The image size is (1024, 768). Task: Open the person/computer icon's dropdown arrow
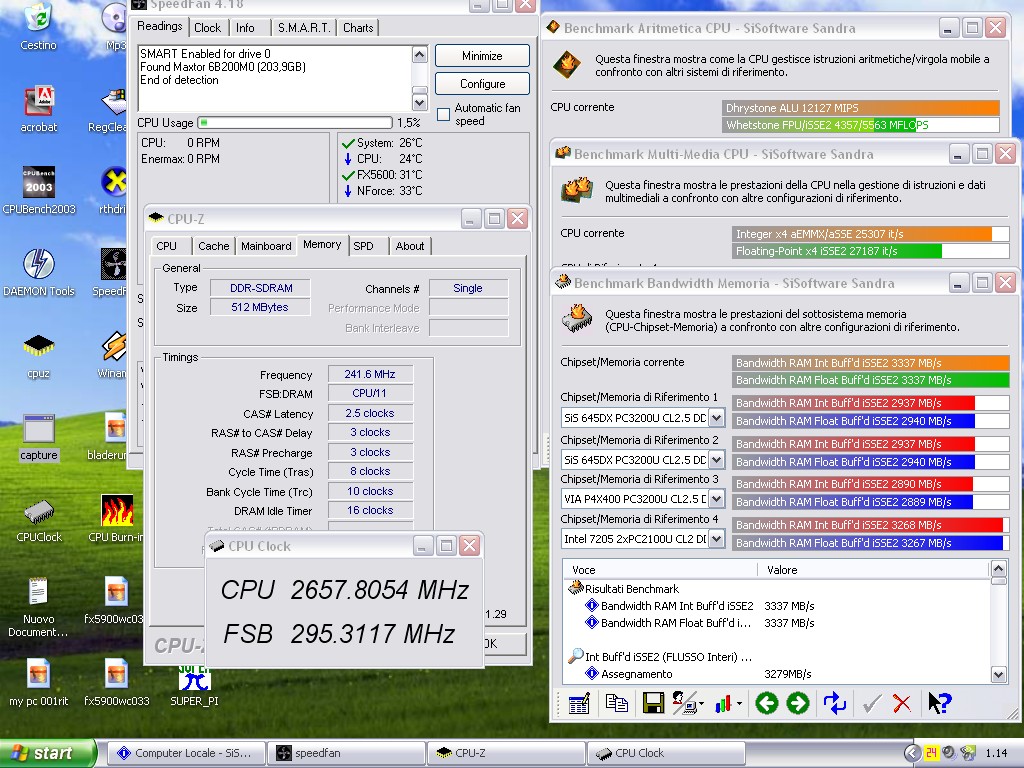(701, 704)
